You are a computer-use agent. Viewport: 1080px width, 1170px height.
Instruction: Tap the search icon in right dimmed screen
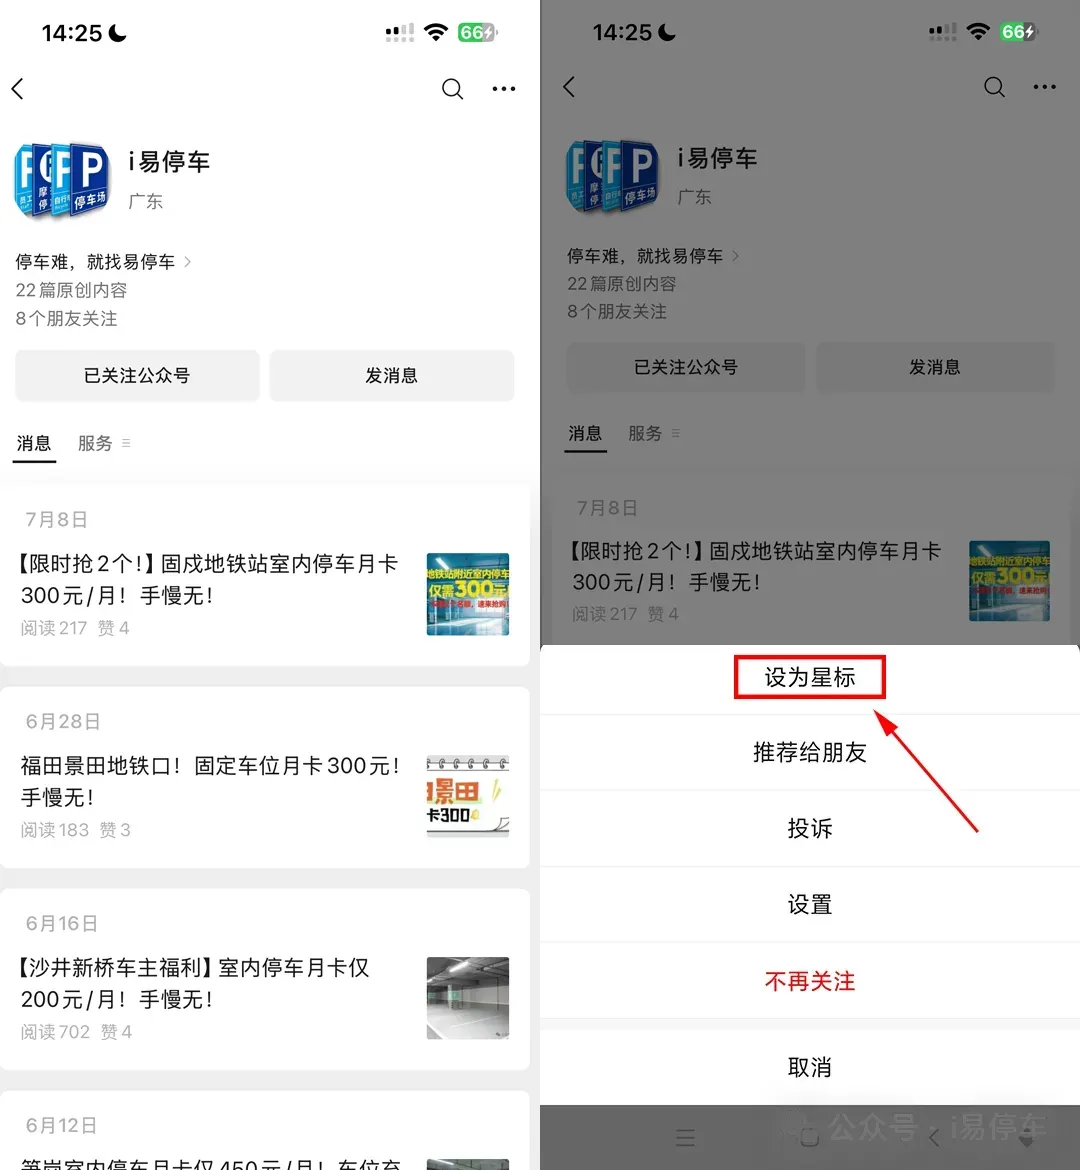994,87
